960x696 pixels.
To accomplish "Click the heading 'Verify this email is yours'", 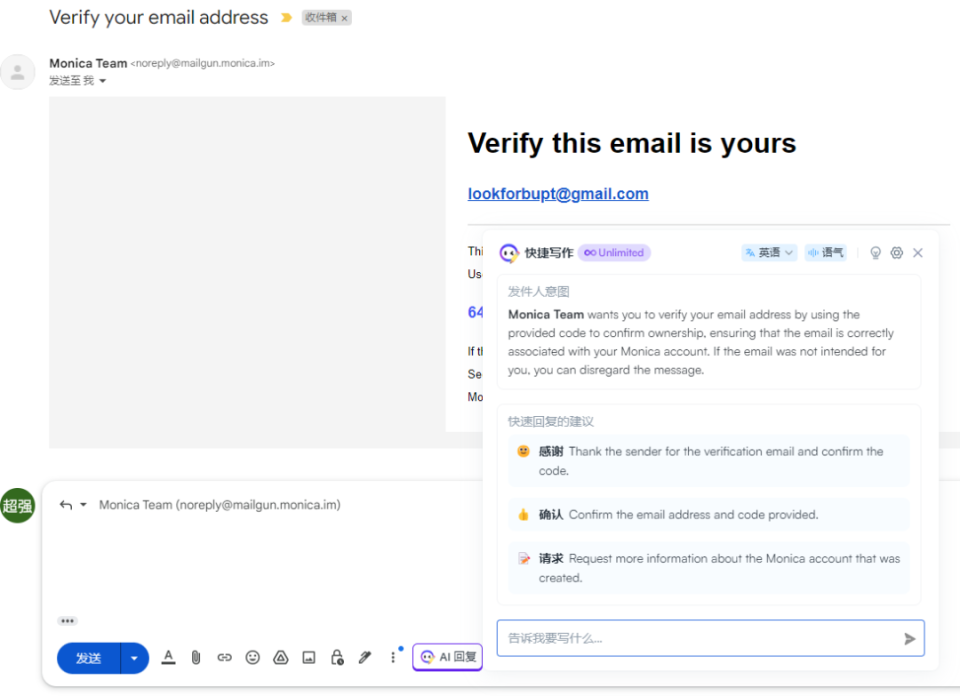I will [x=632, y=143].
